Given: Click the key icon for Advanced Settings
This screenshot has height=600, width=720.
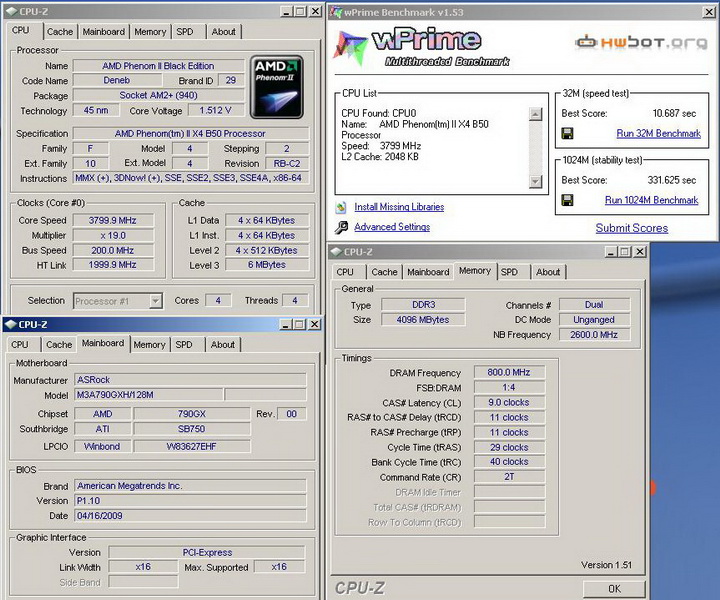Looking at the screenshot, I should point(342,227).
